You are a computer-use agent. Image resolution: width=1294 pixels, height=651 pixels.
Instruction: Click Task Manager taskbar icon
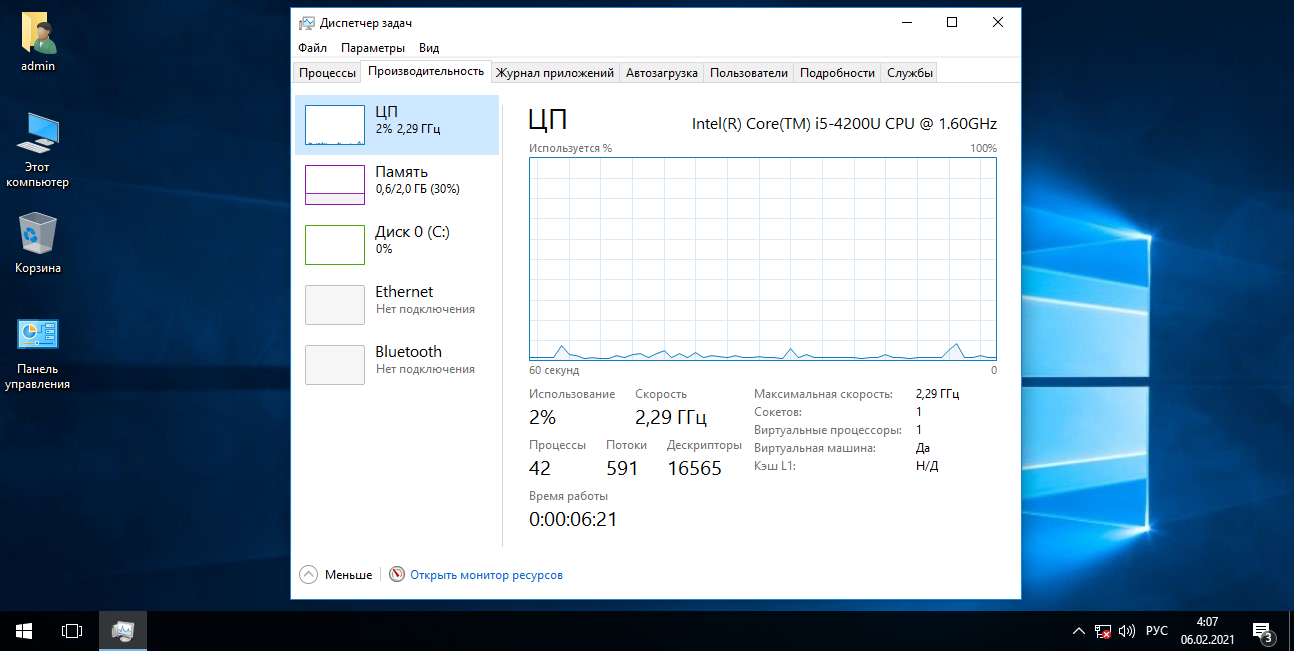(x=123, y=631)
